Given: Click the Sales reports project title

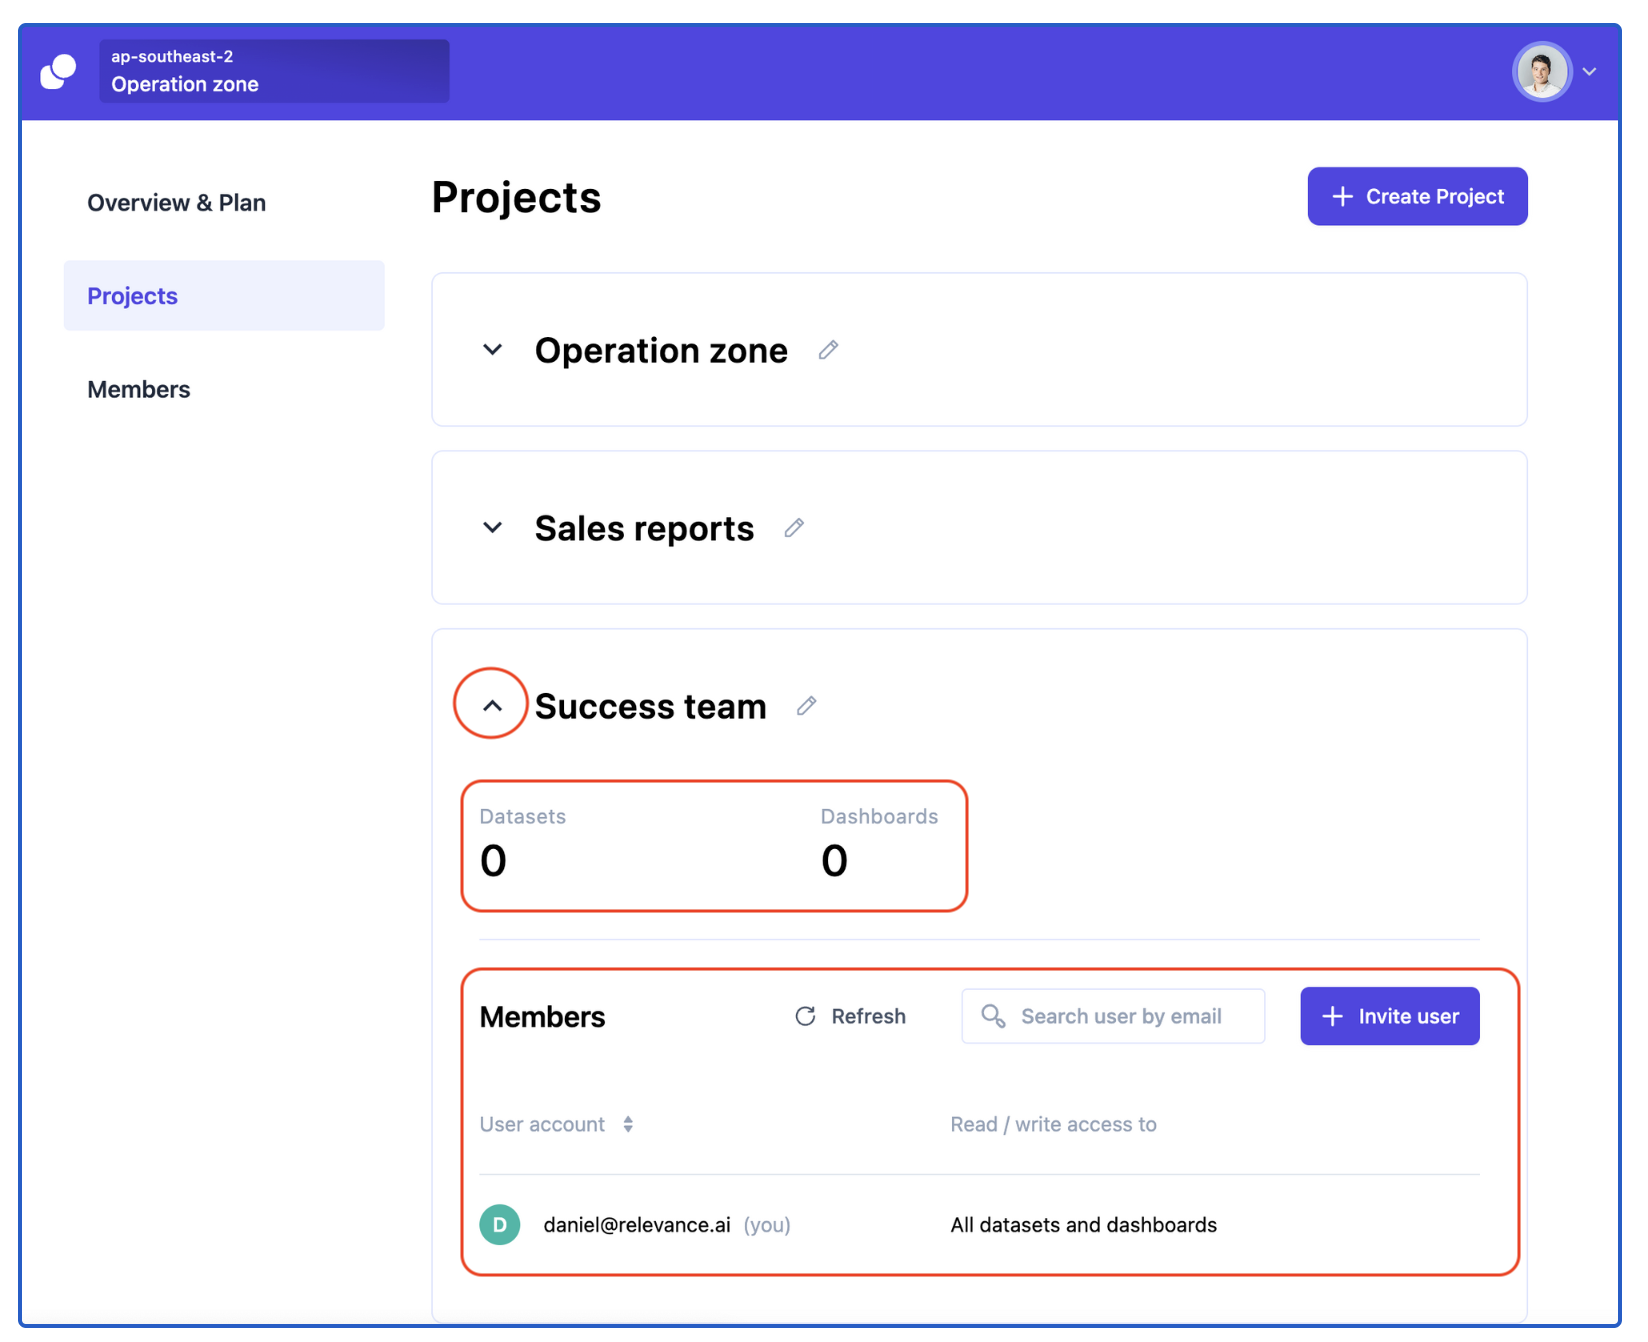Looking at the screenshot, I should click(645, 528).
